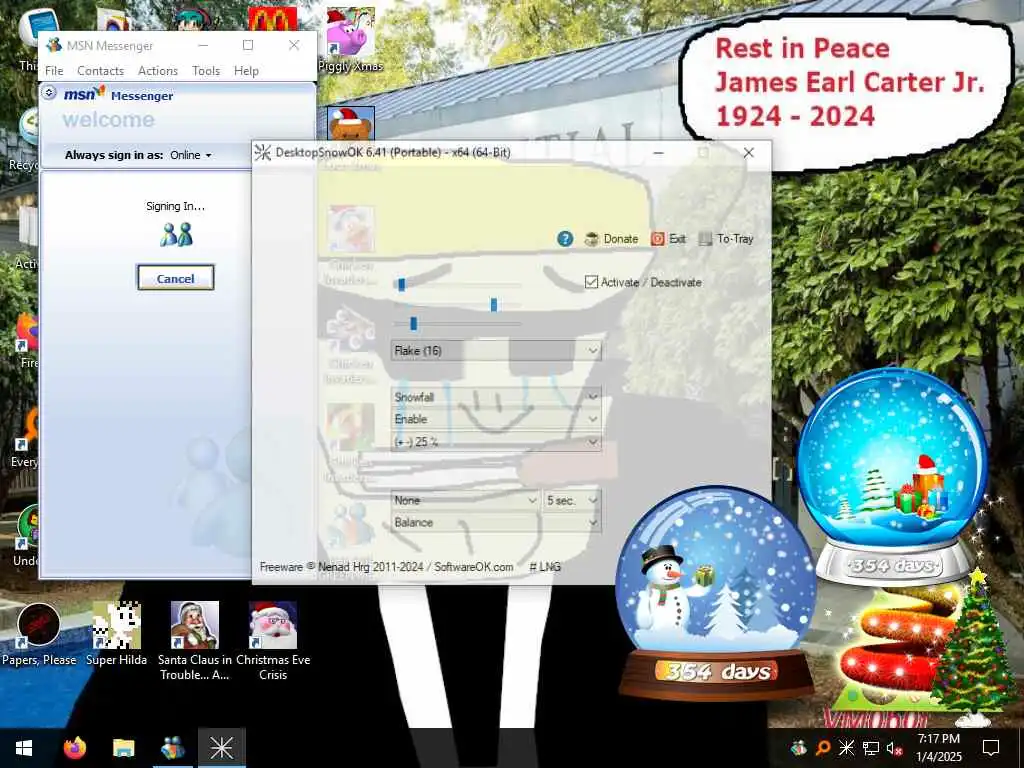Click the gift boxes snow globe widget

tap(893, 477)
